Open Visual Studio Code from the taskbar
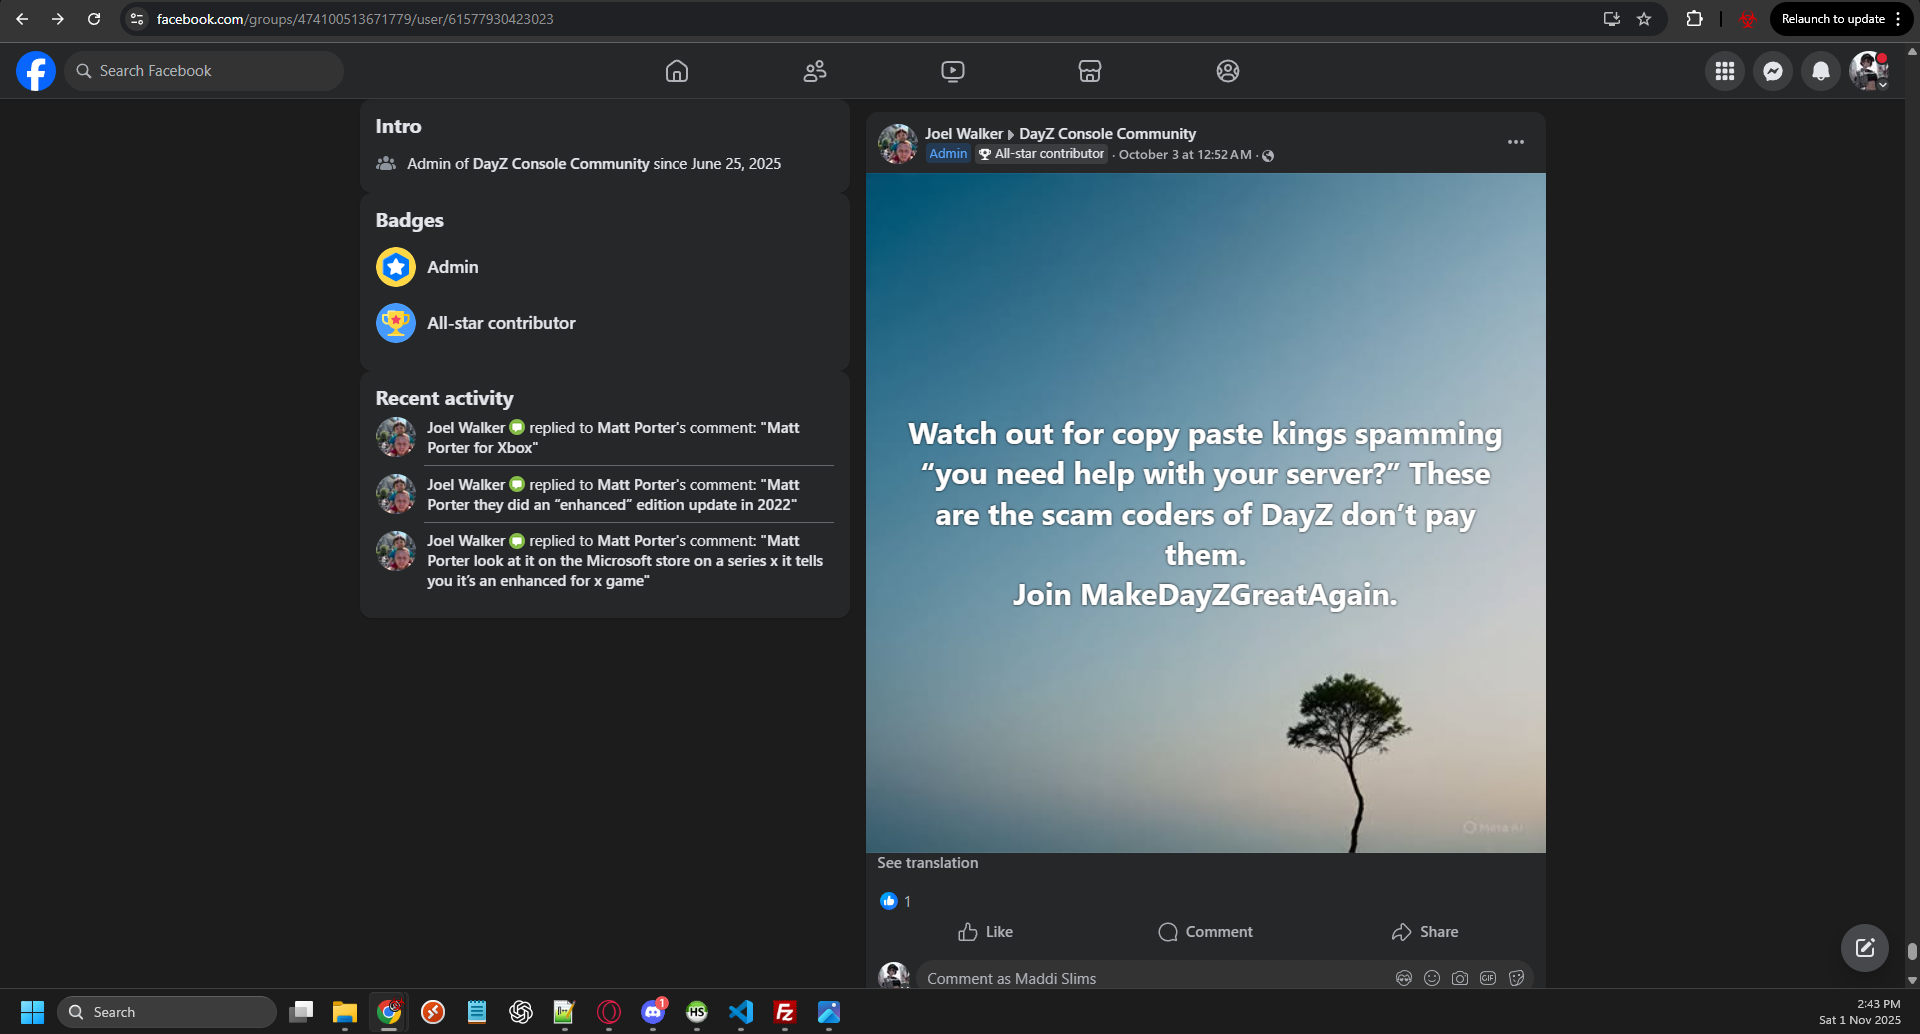The height and width of the screenshot is (1034, 1920). 741,1012
